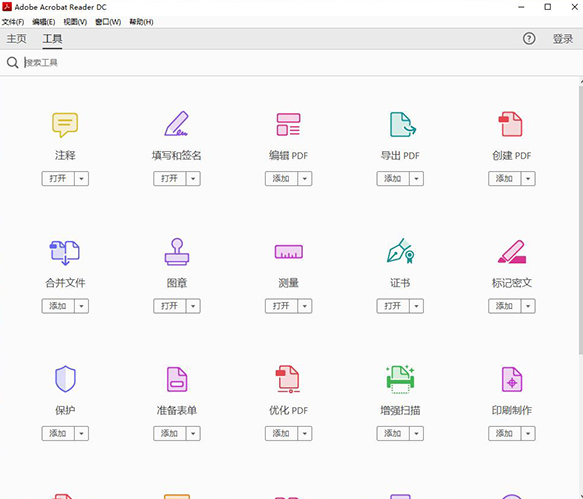Click 添加 button under 准备表单
583x499 pixels.
(170, 434)
